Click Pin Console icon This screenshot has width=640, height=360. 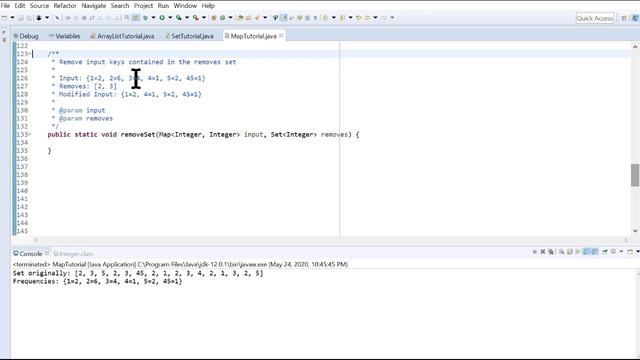pos(604,252)
